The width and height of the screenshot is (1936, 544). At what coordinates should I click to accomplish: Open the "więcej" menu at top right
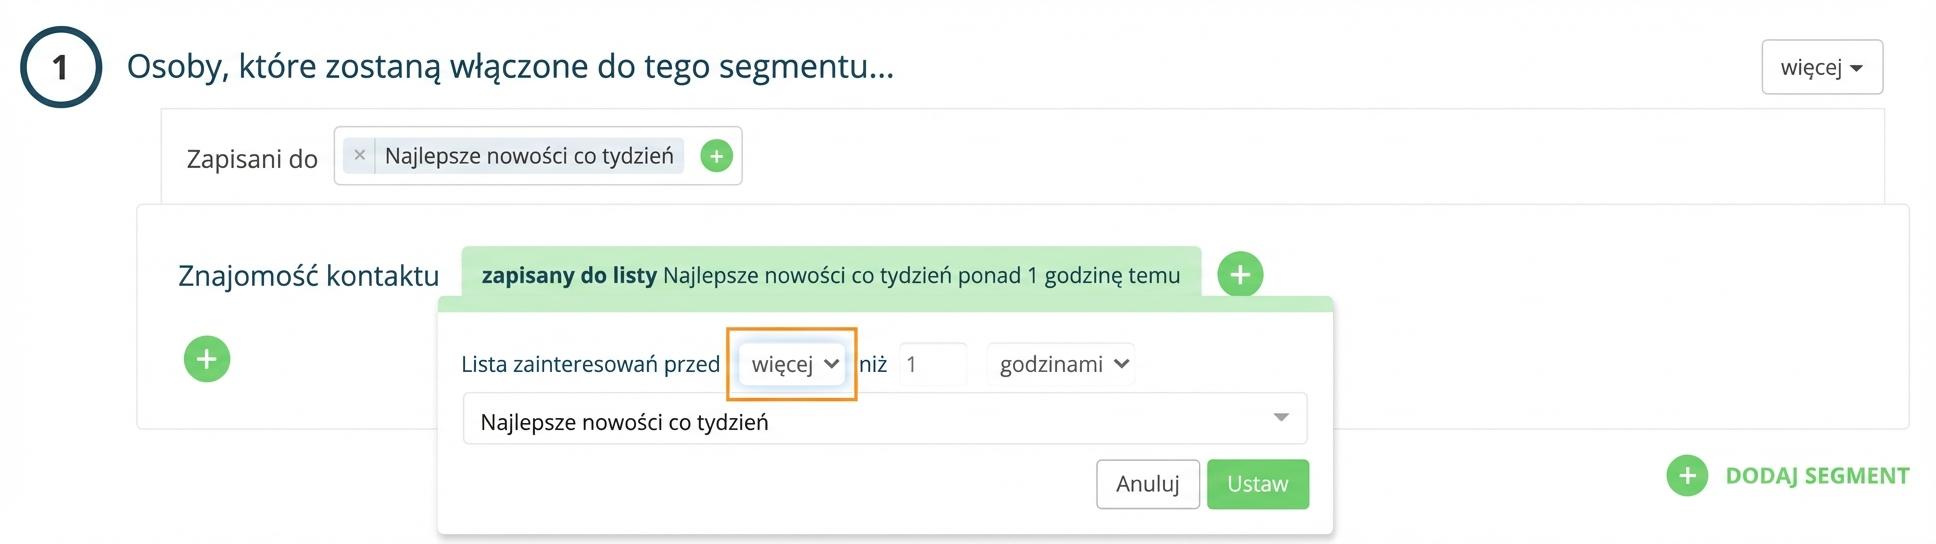coord(1822,67)
